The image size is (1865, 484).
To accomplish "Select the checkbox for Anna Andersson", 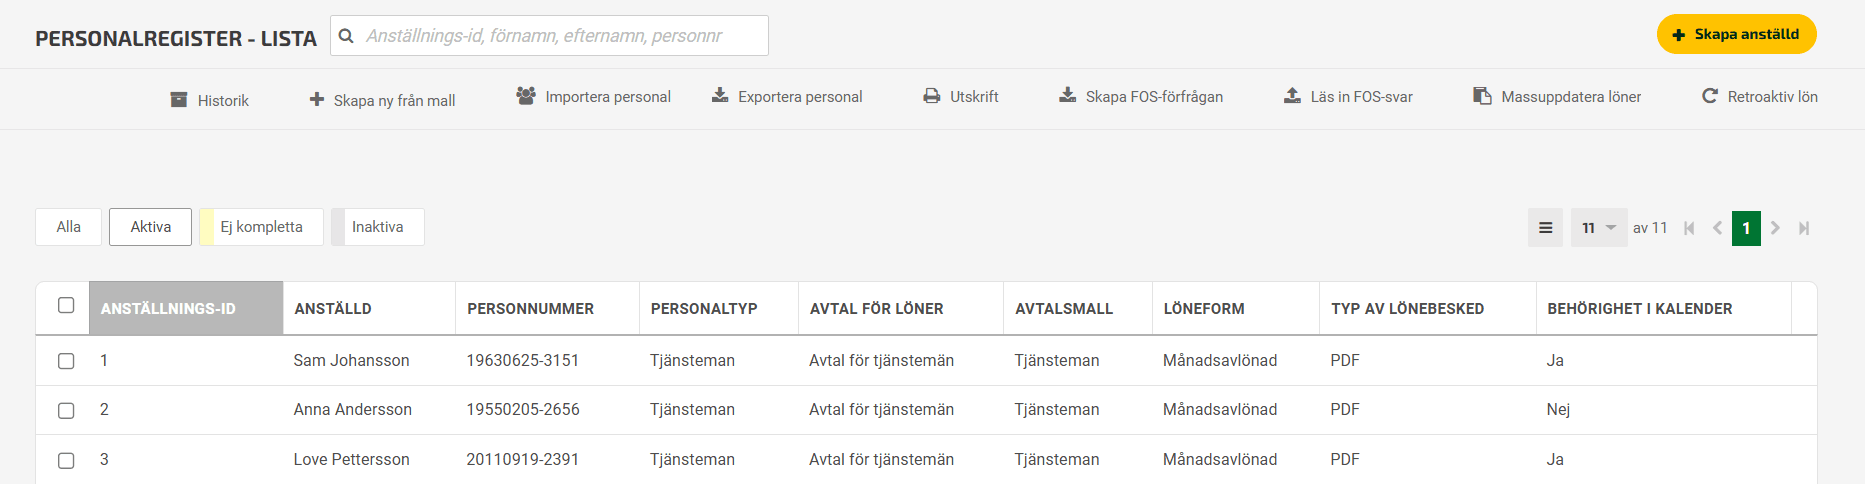I will 66,410.
